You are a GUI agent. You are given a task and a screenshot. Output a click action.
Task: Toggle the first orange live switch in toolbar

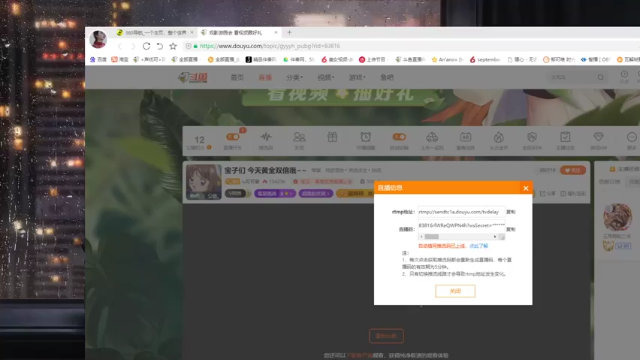(233, 137)
